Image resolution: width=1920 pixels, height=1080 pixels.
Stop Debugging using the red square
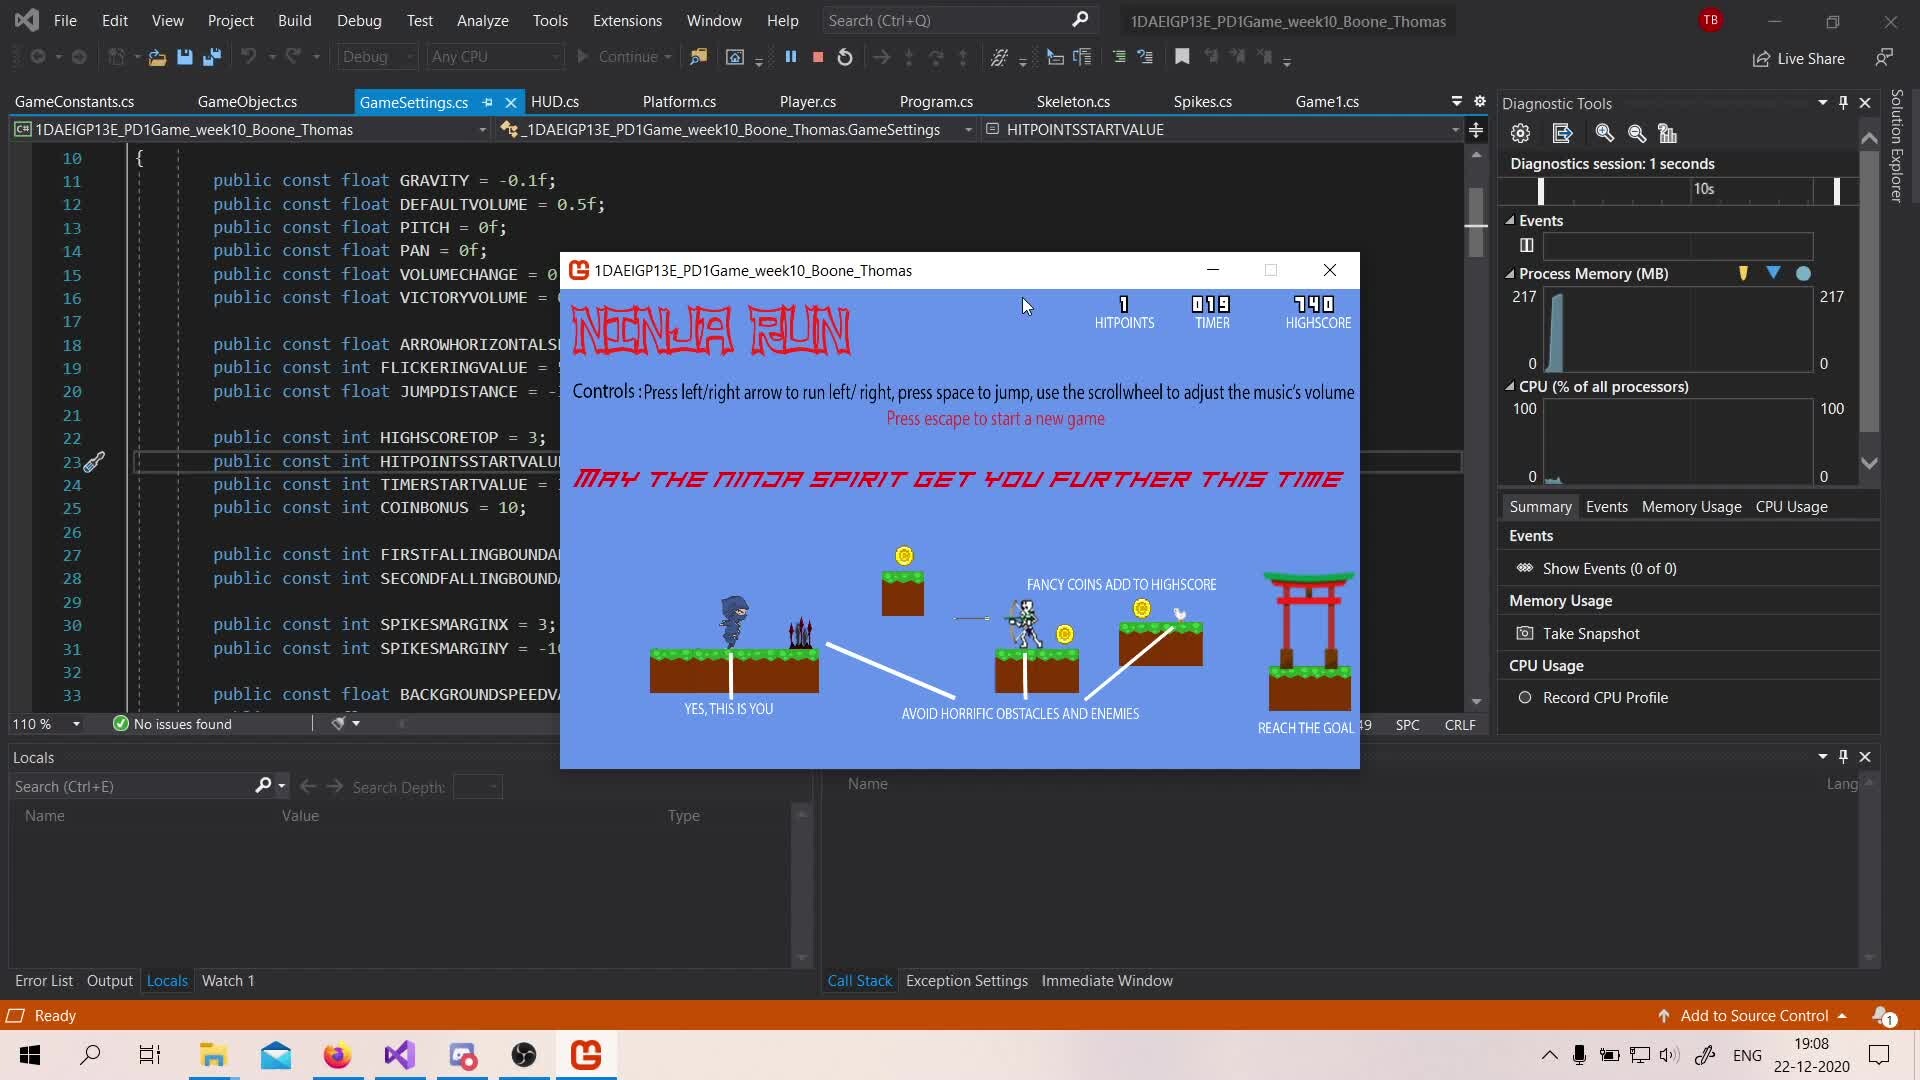pyautogui.click(x=817, y=57)
